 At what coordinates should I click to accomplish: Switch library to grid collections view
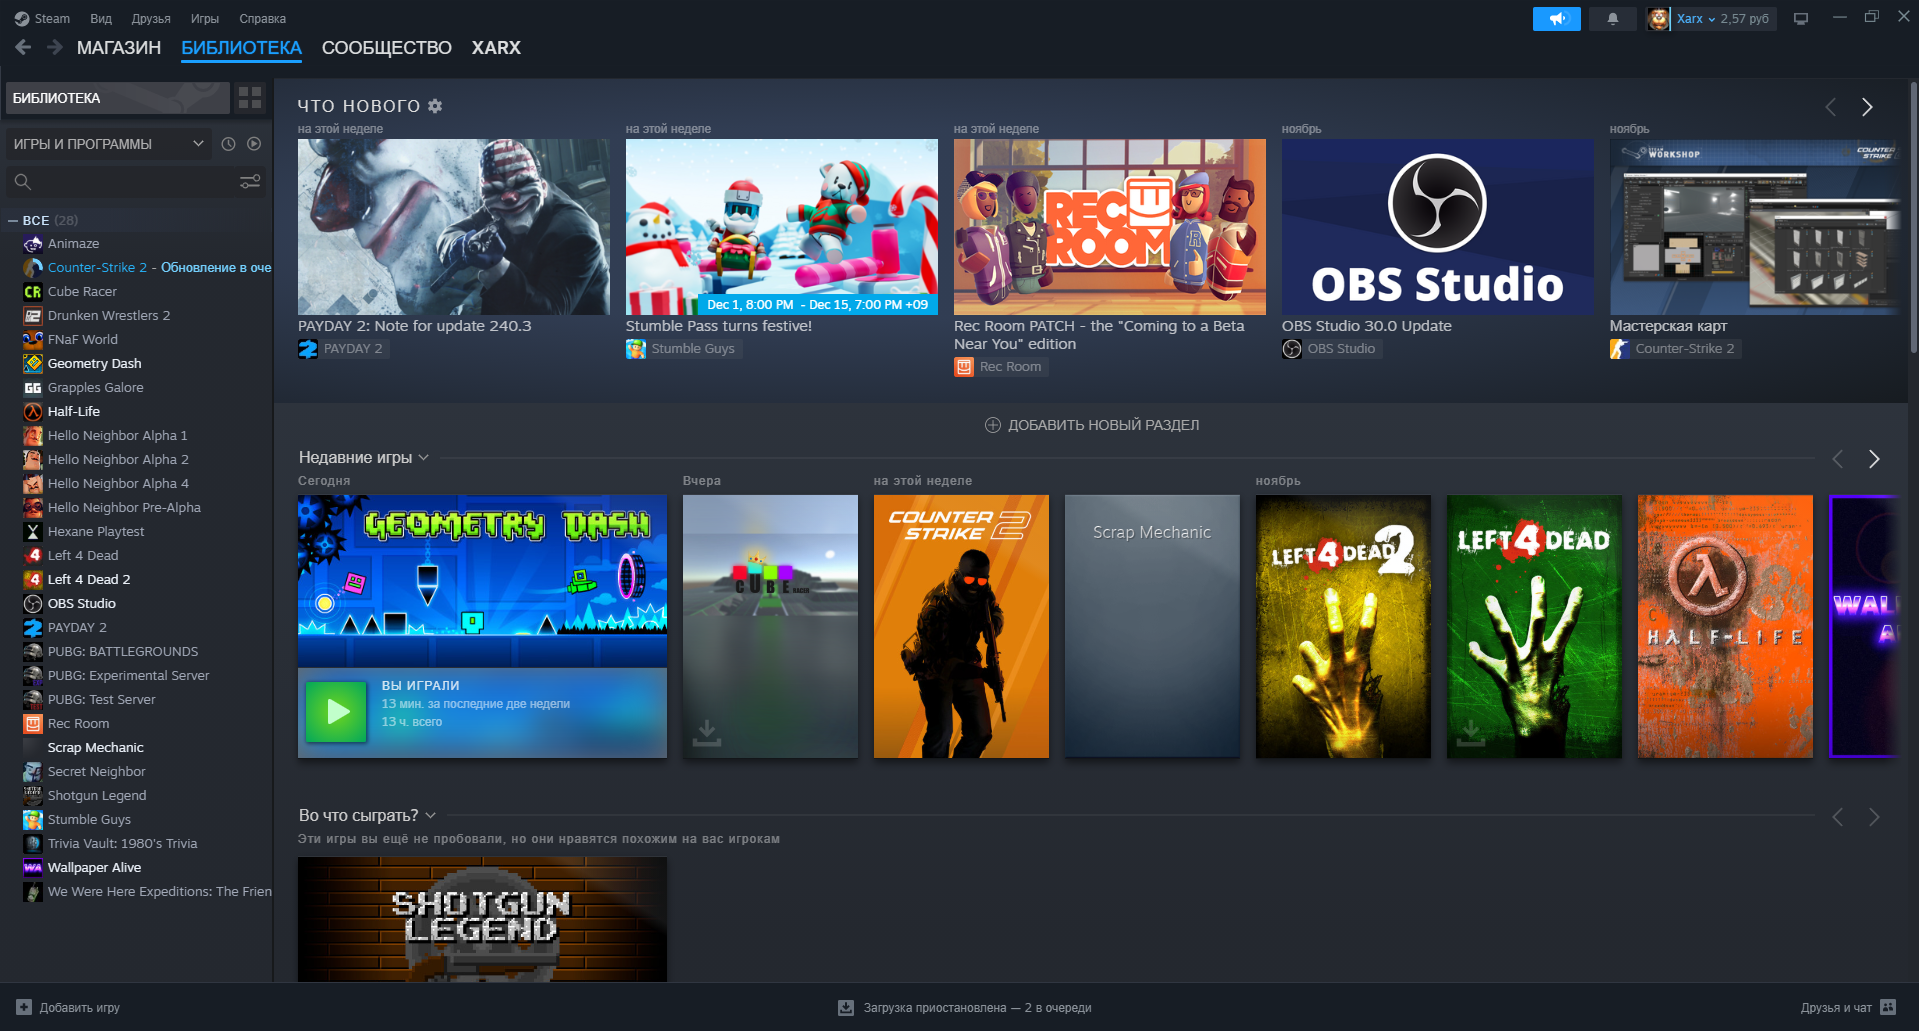click(250, 98)
